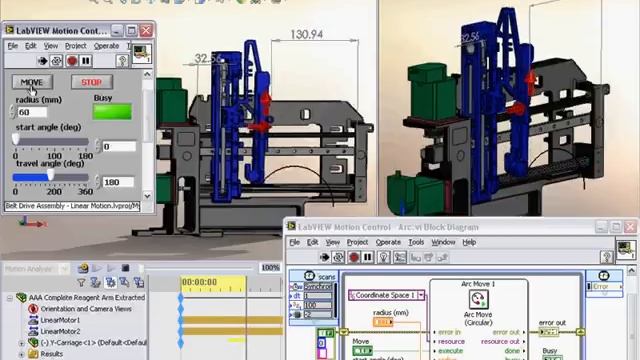Click the Filter Results icon in motion tree toolbar
Screen dimensions: 640x360
tap(138, 282)
